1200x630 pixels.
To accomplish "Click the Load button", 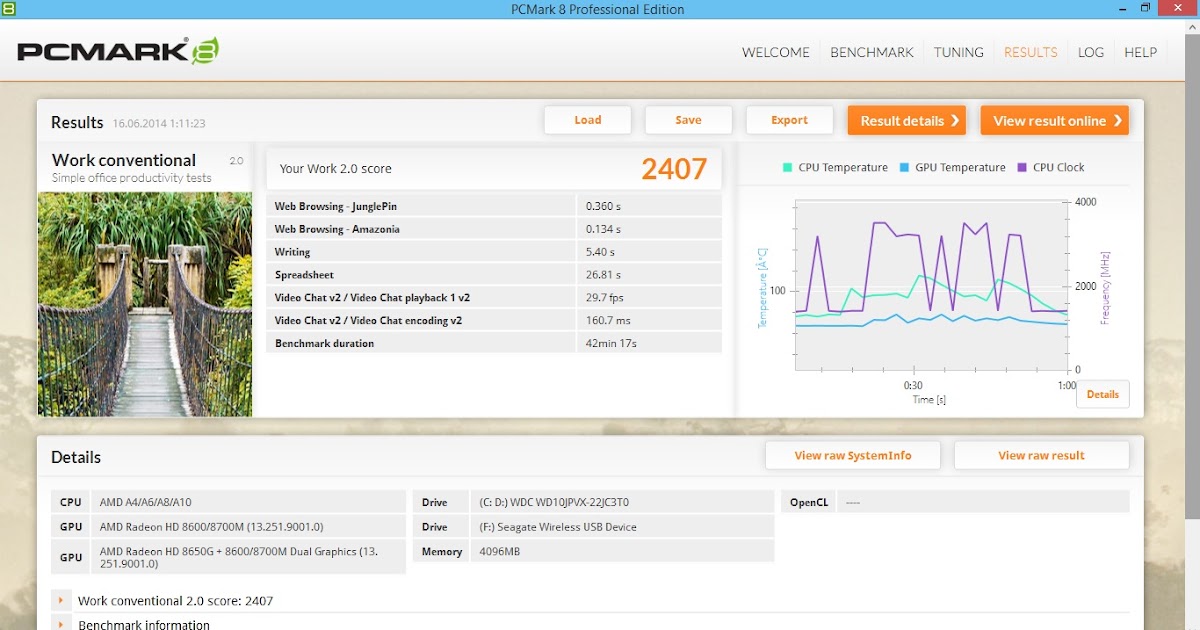I will (x=588, y=120).
